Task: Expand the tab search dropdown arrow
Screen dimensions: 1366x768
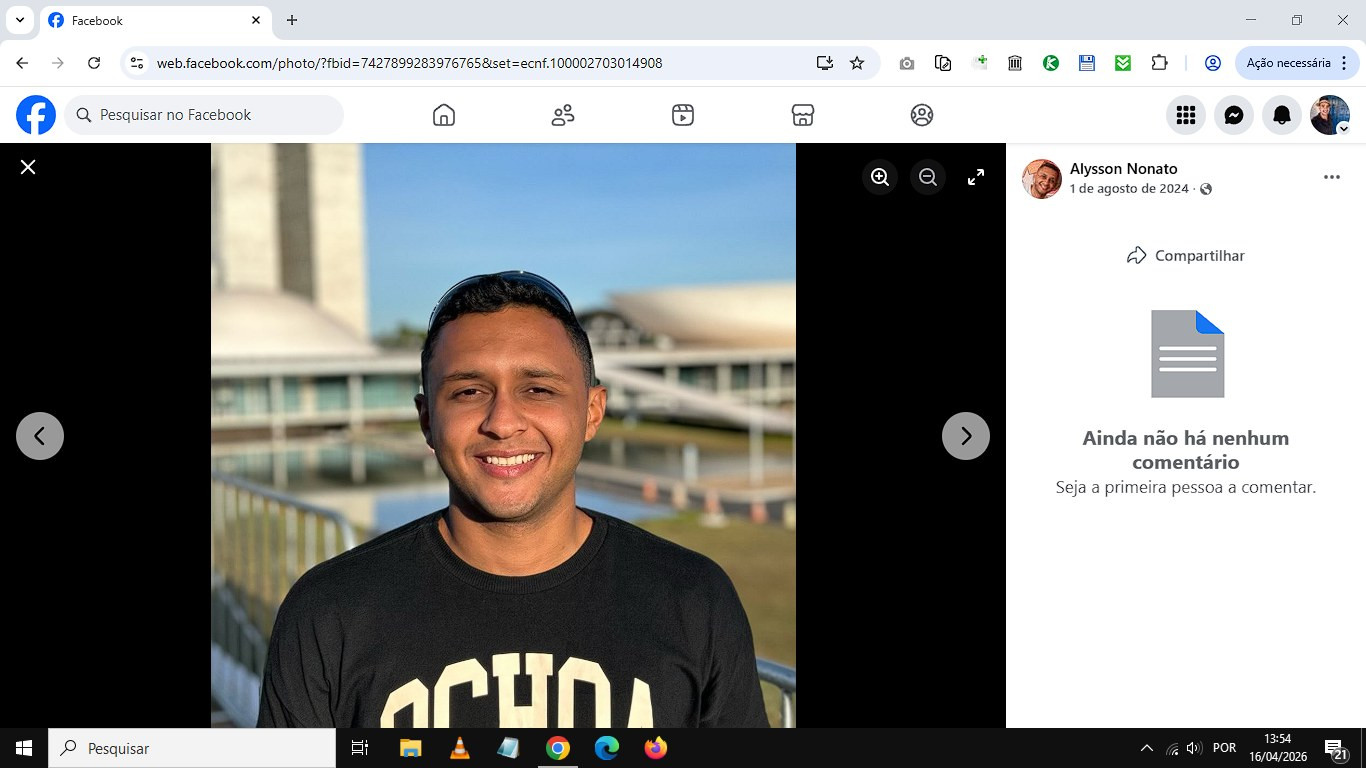Action: click(x=19, y=20)
